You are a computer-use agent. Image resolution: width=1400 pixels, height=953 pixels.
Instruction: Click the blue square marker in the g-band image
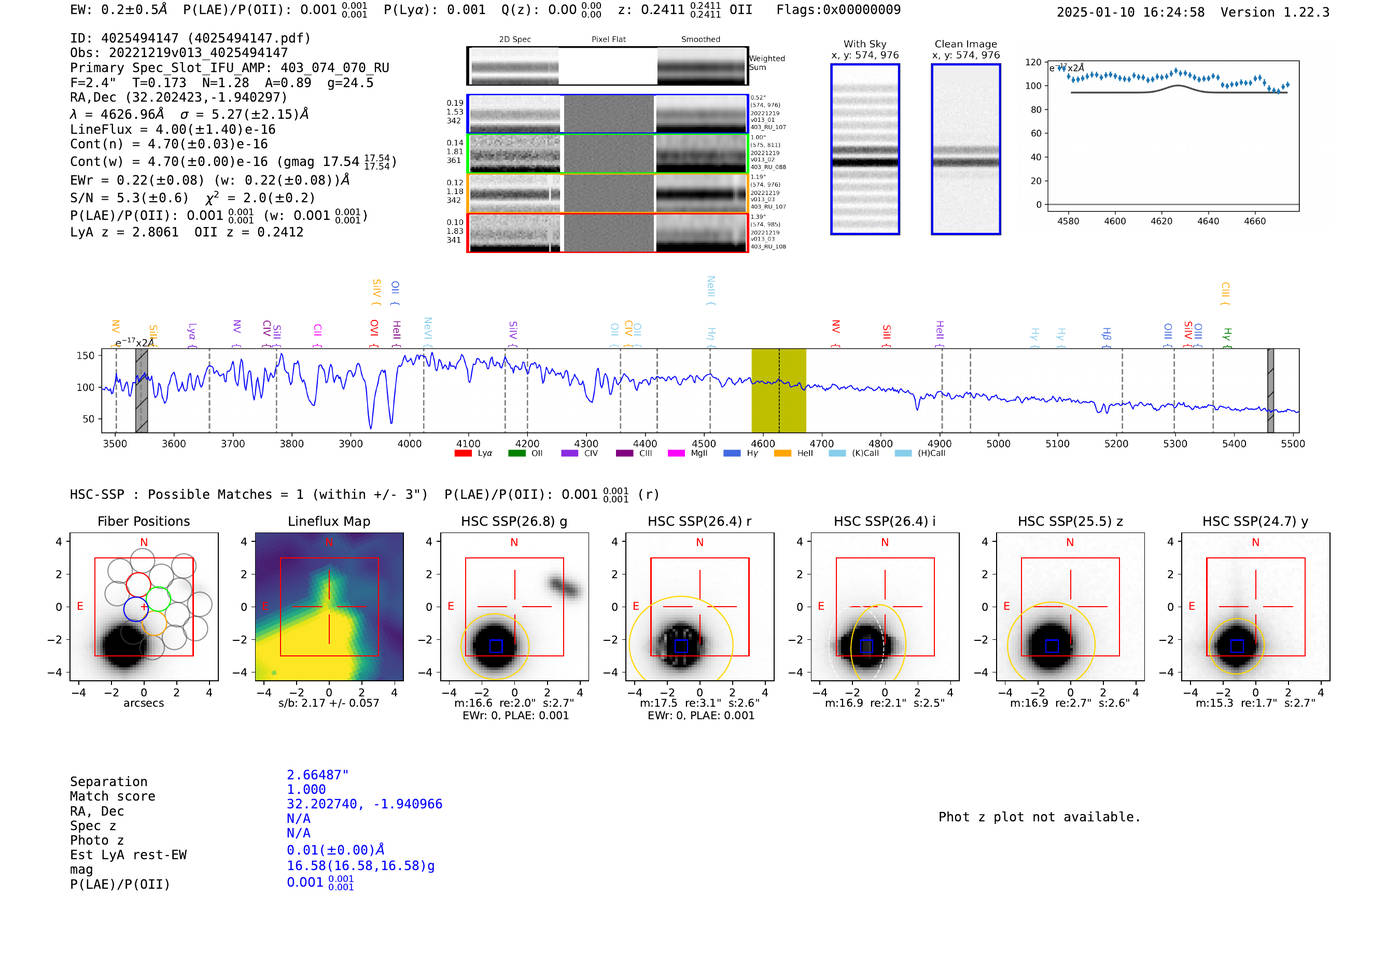(495, 646)
